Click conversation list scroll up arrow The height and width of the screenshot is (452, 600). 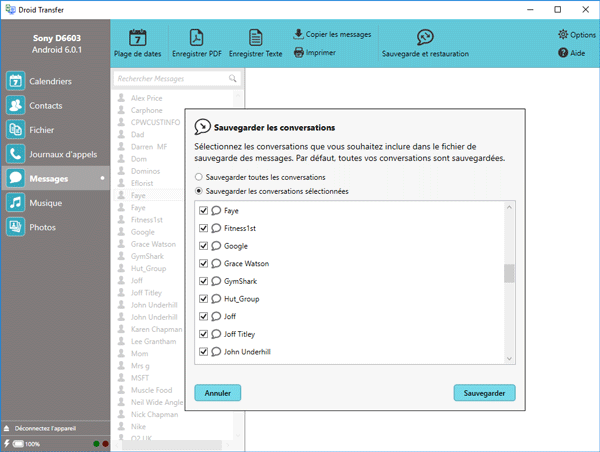[509, 207]
